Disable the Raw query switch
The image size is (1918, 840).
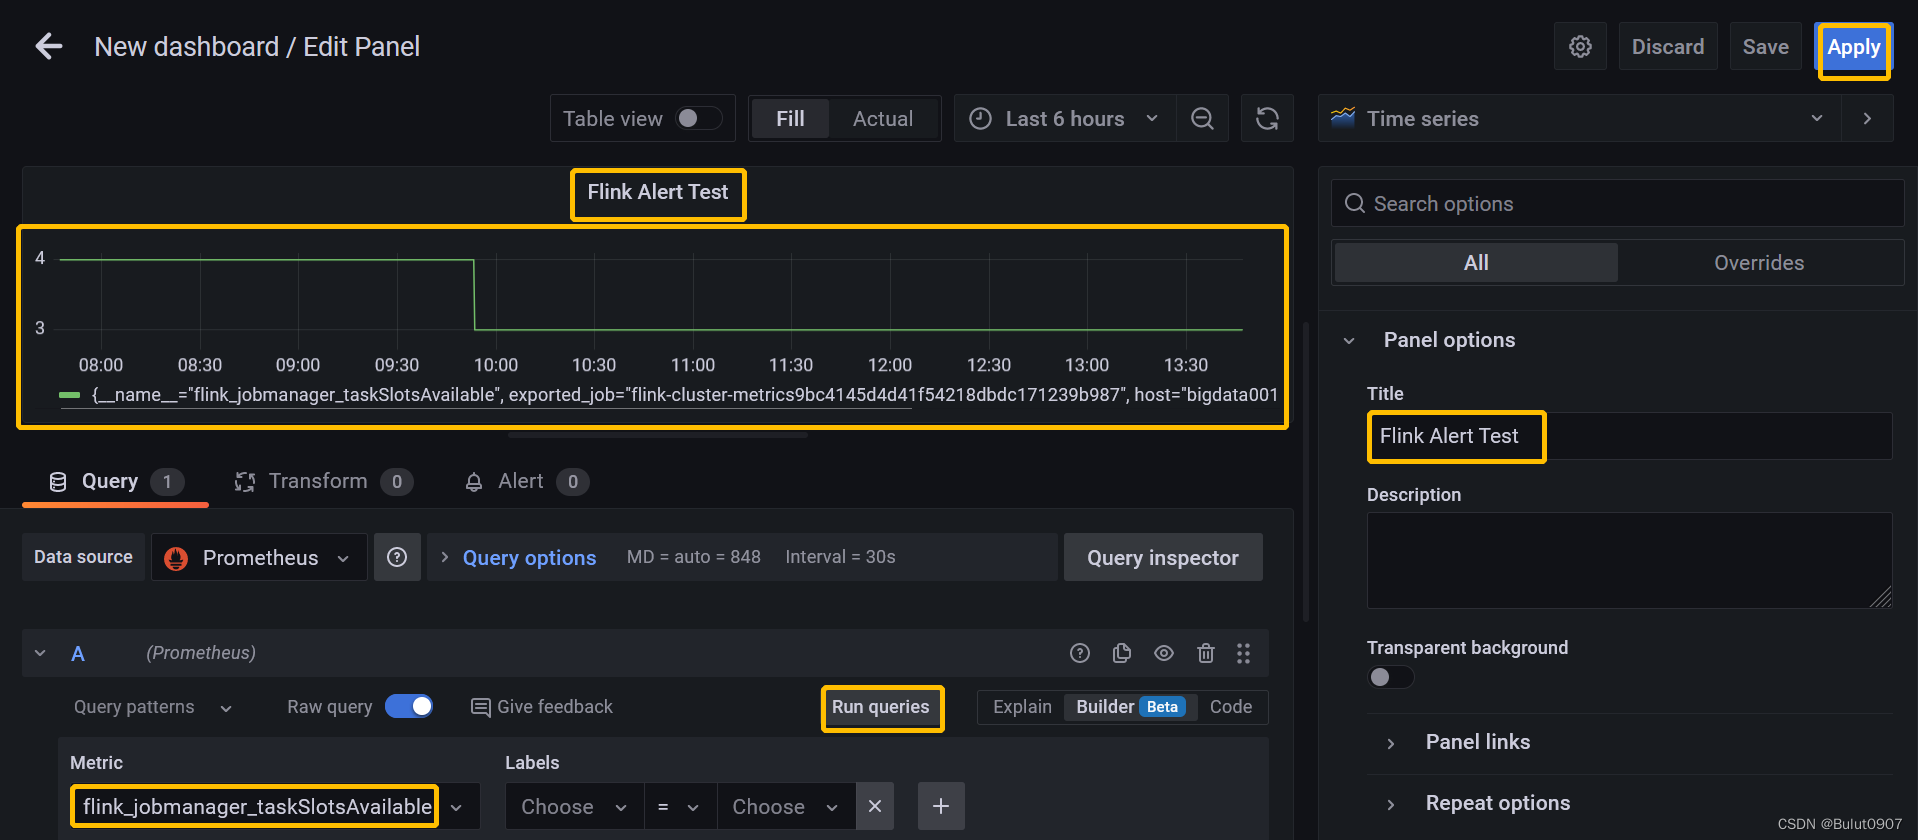pyautogui.click(x=409, y=706)
